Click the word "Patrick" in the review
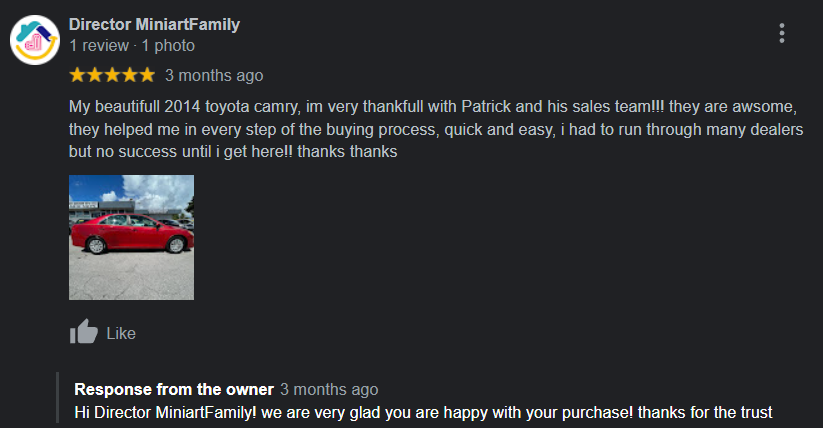The width and height of the screenshot is (823, 428). pos(487,106)
